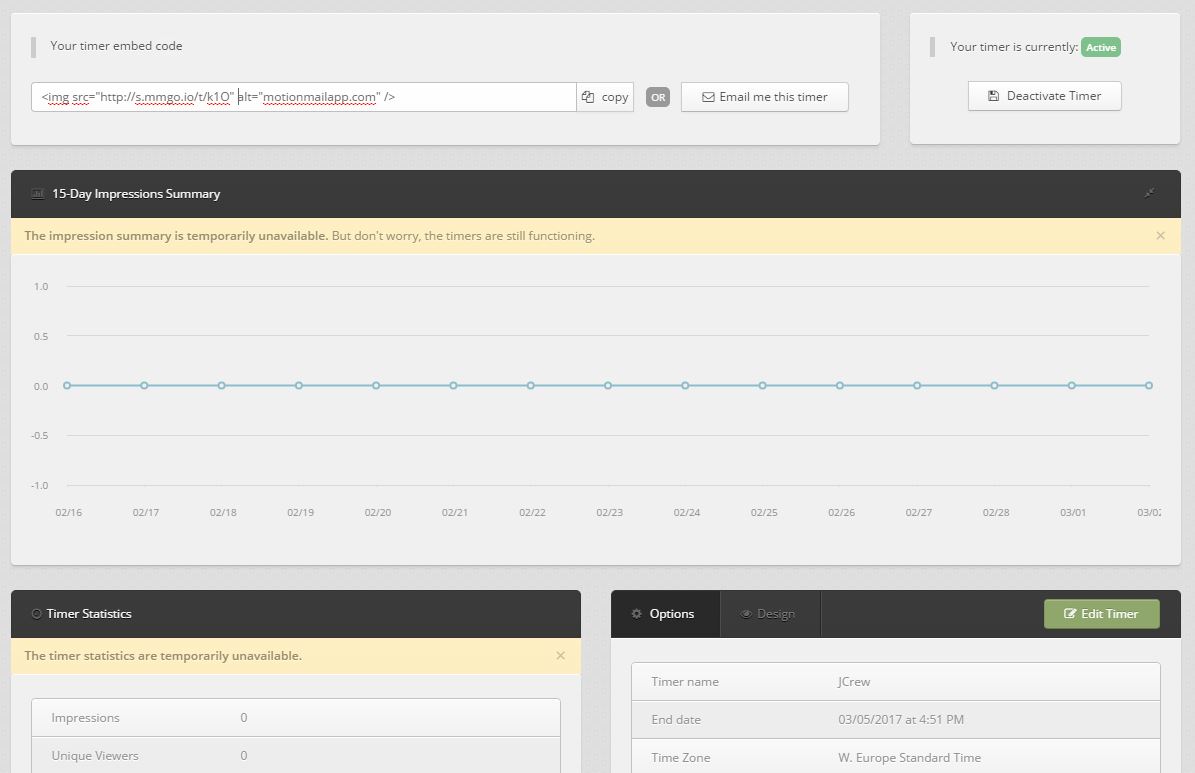Click the icon beside Timer Statistics title

point(37,614)
